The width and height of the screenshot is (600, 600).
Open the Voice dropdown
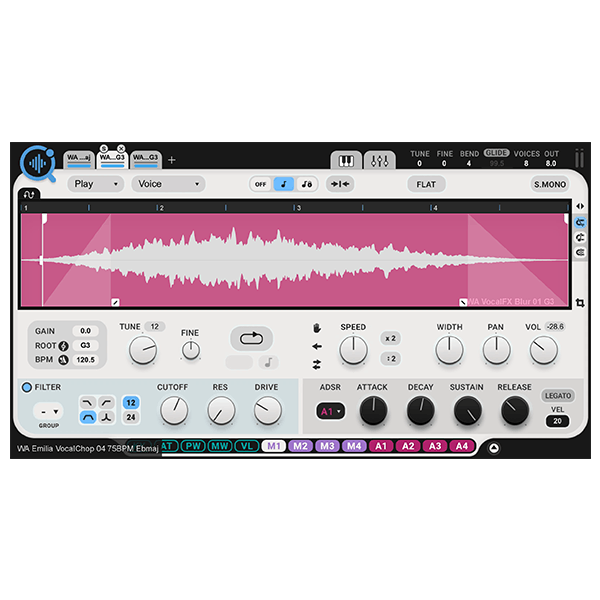168,184
